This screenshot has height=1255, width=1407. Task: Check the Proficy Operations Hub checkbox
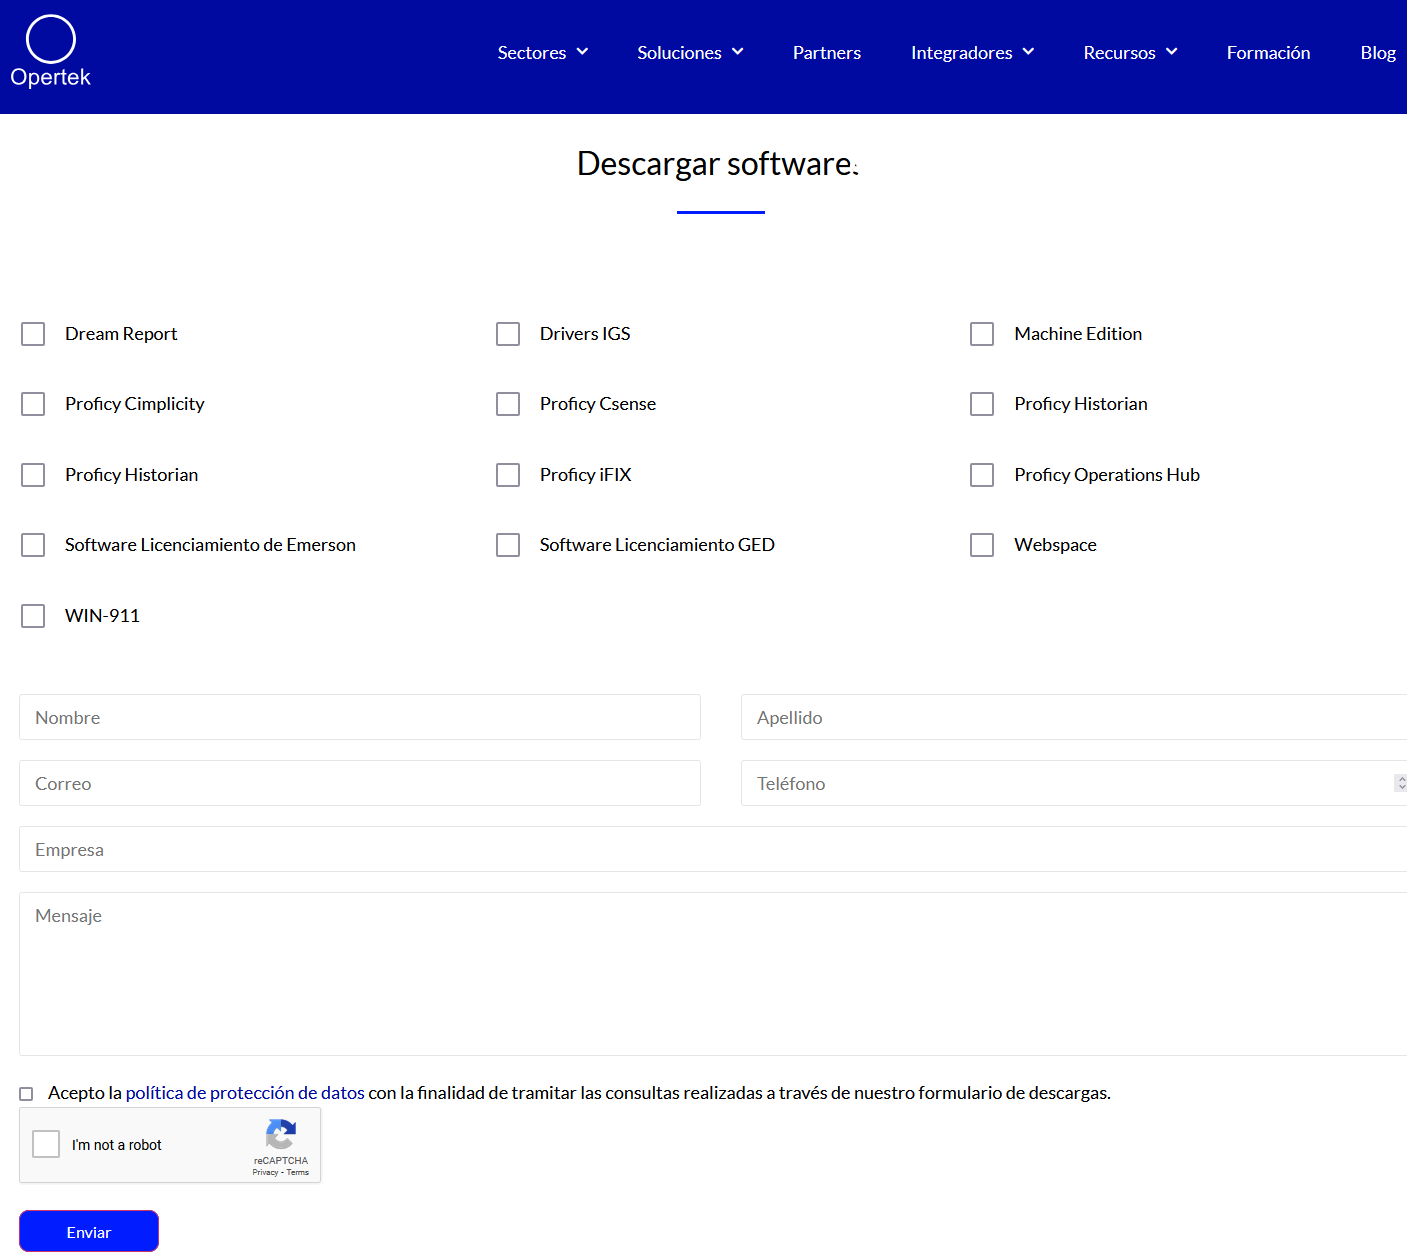(x=982, y=475)
